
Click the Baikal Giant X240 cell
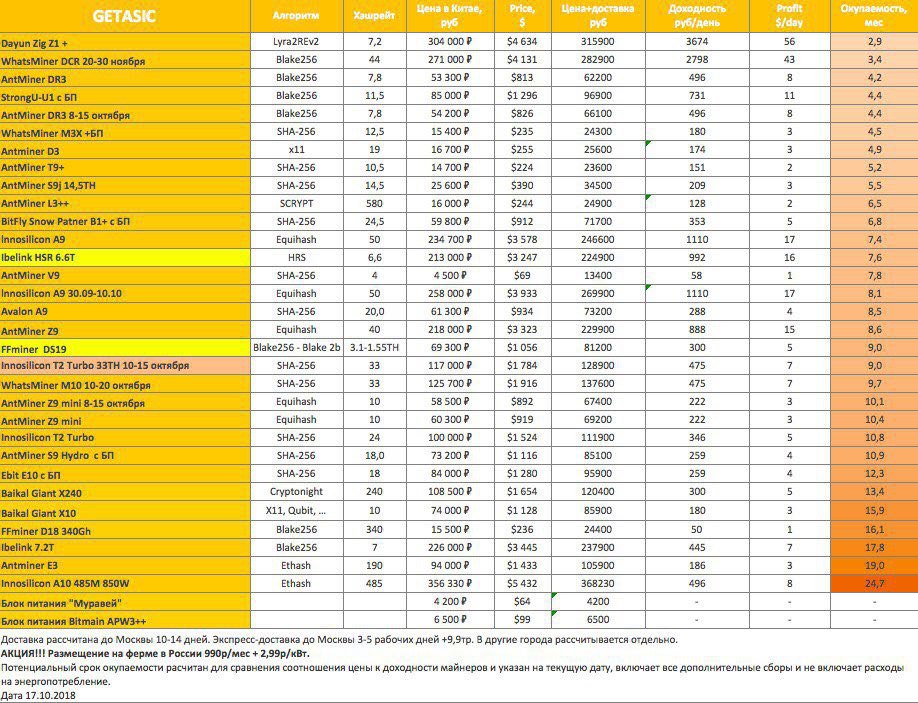coord(125,492)
